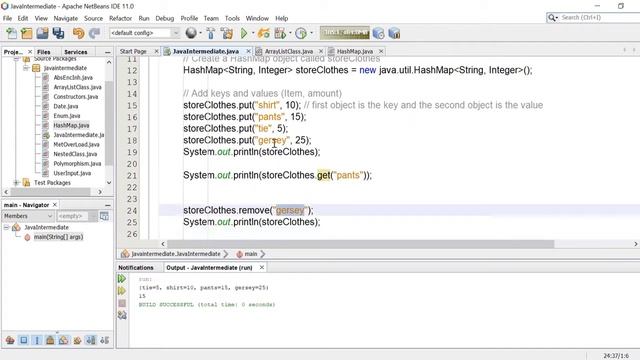Click the Clean and Build Project icon

click(227, 33)
